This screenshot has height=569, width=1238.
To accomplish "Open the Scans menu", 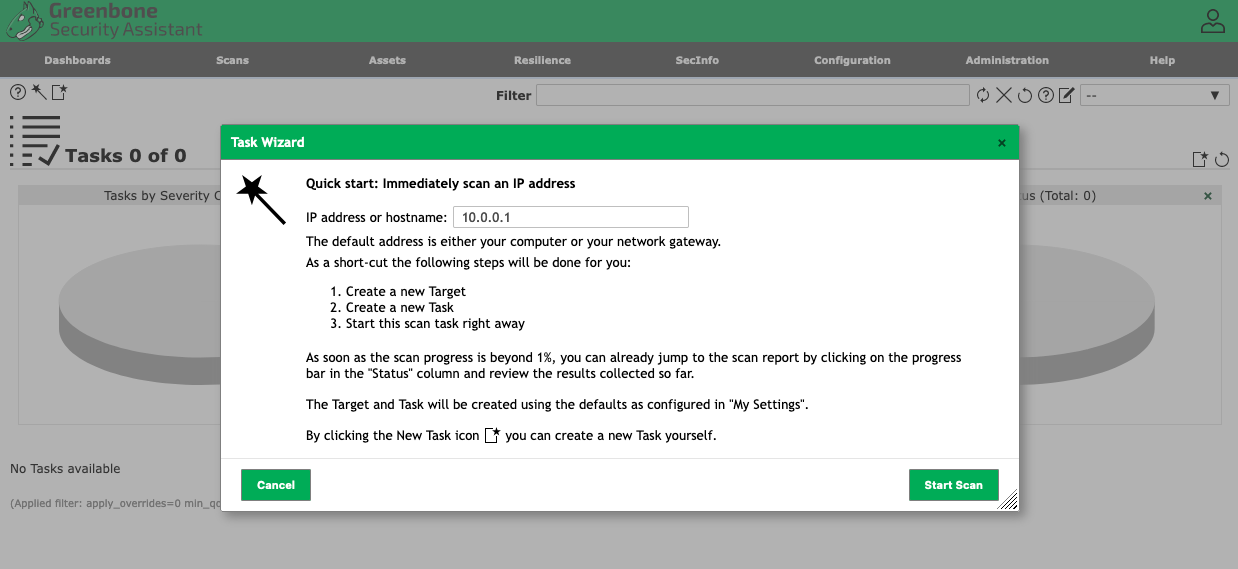I will 232,60.
